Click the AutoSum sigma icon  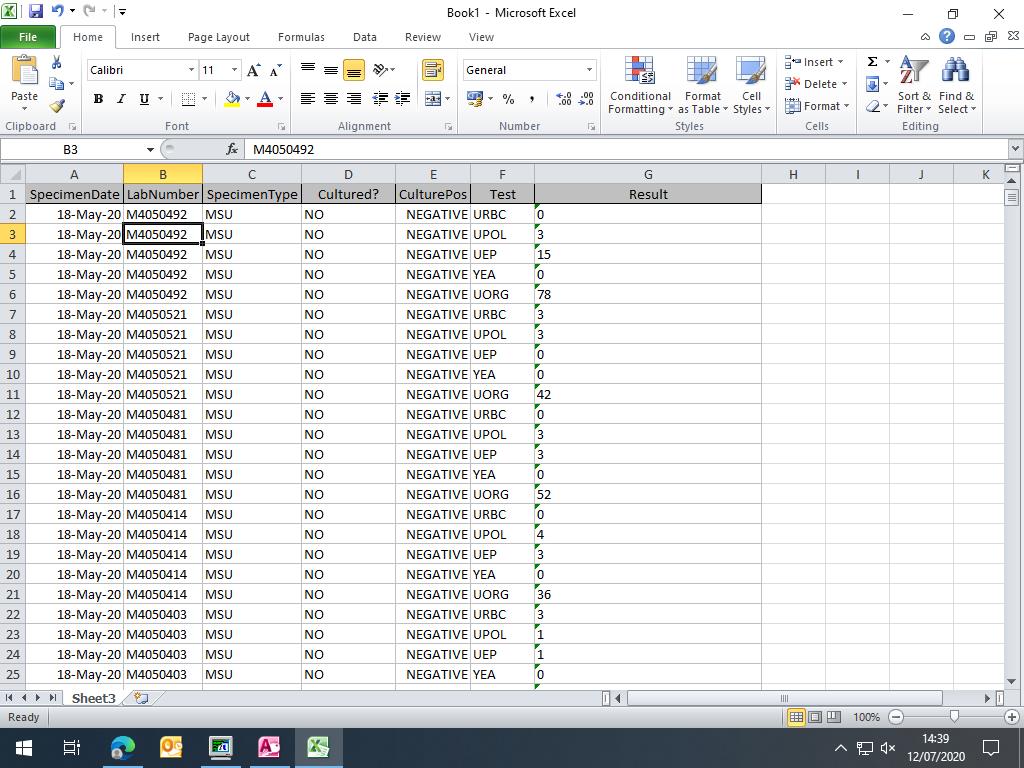[872, 61]
